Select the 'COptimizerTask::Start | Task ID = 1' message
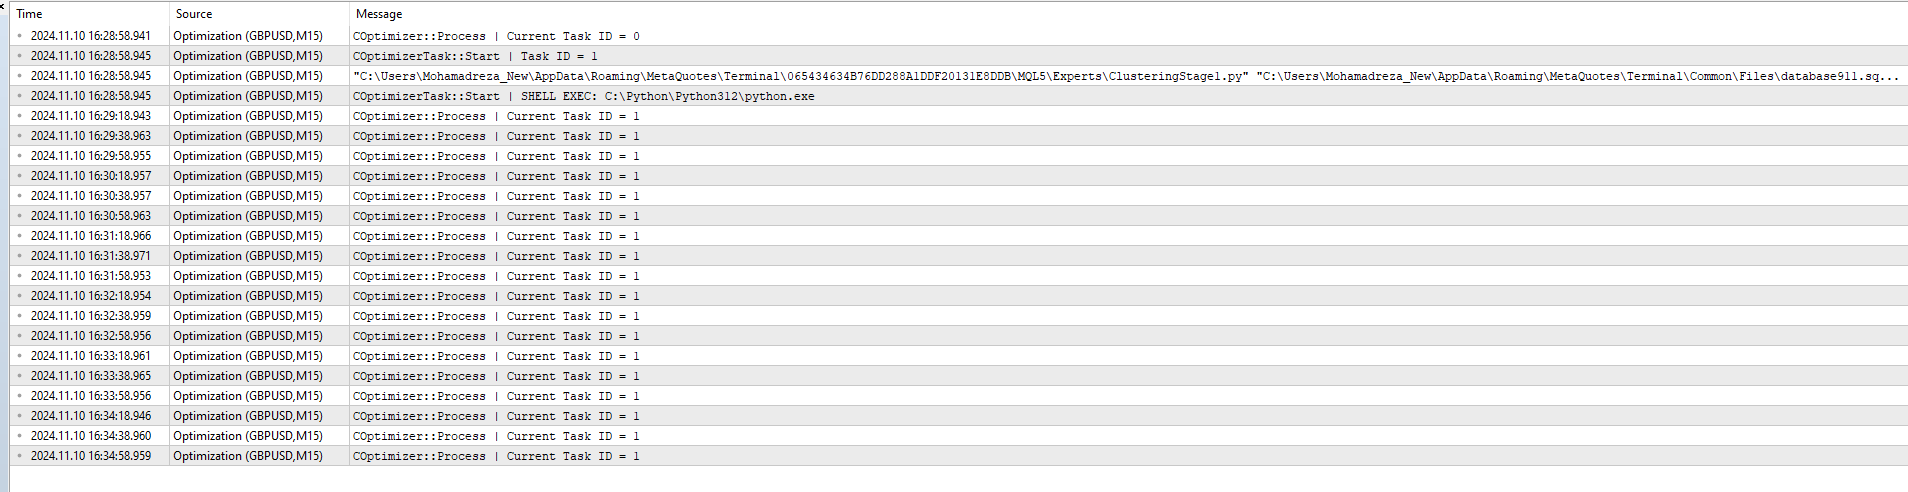 [475, 56]
